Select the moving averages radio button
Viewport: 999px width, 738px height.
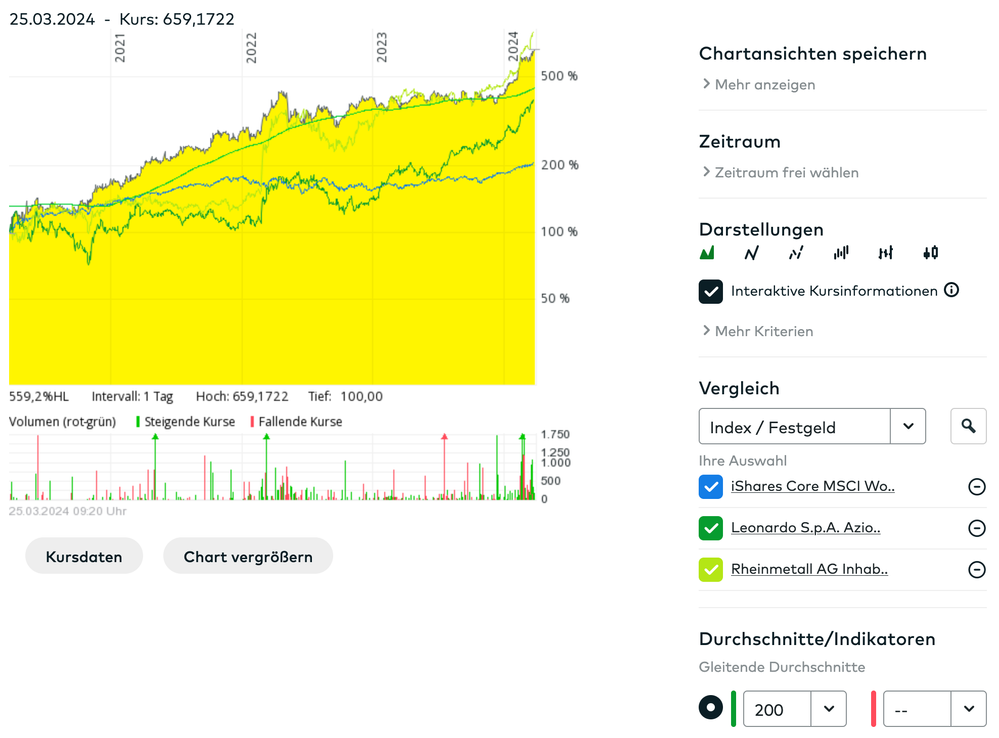coord(711,709)
